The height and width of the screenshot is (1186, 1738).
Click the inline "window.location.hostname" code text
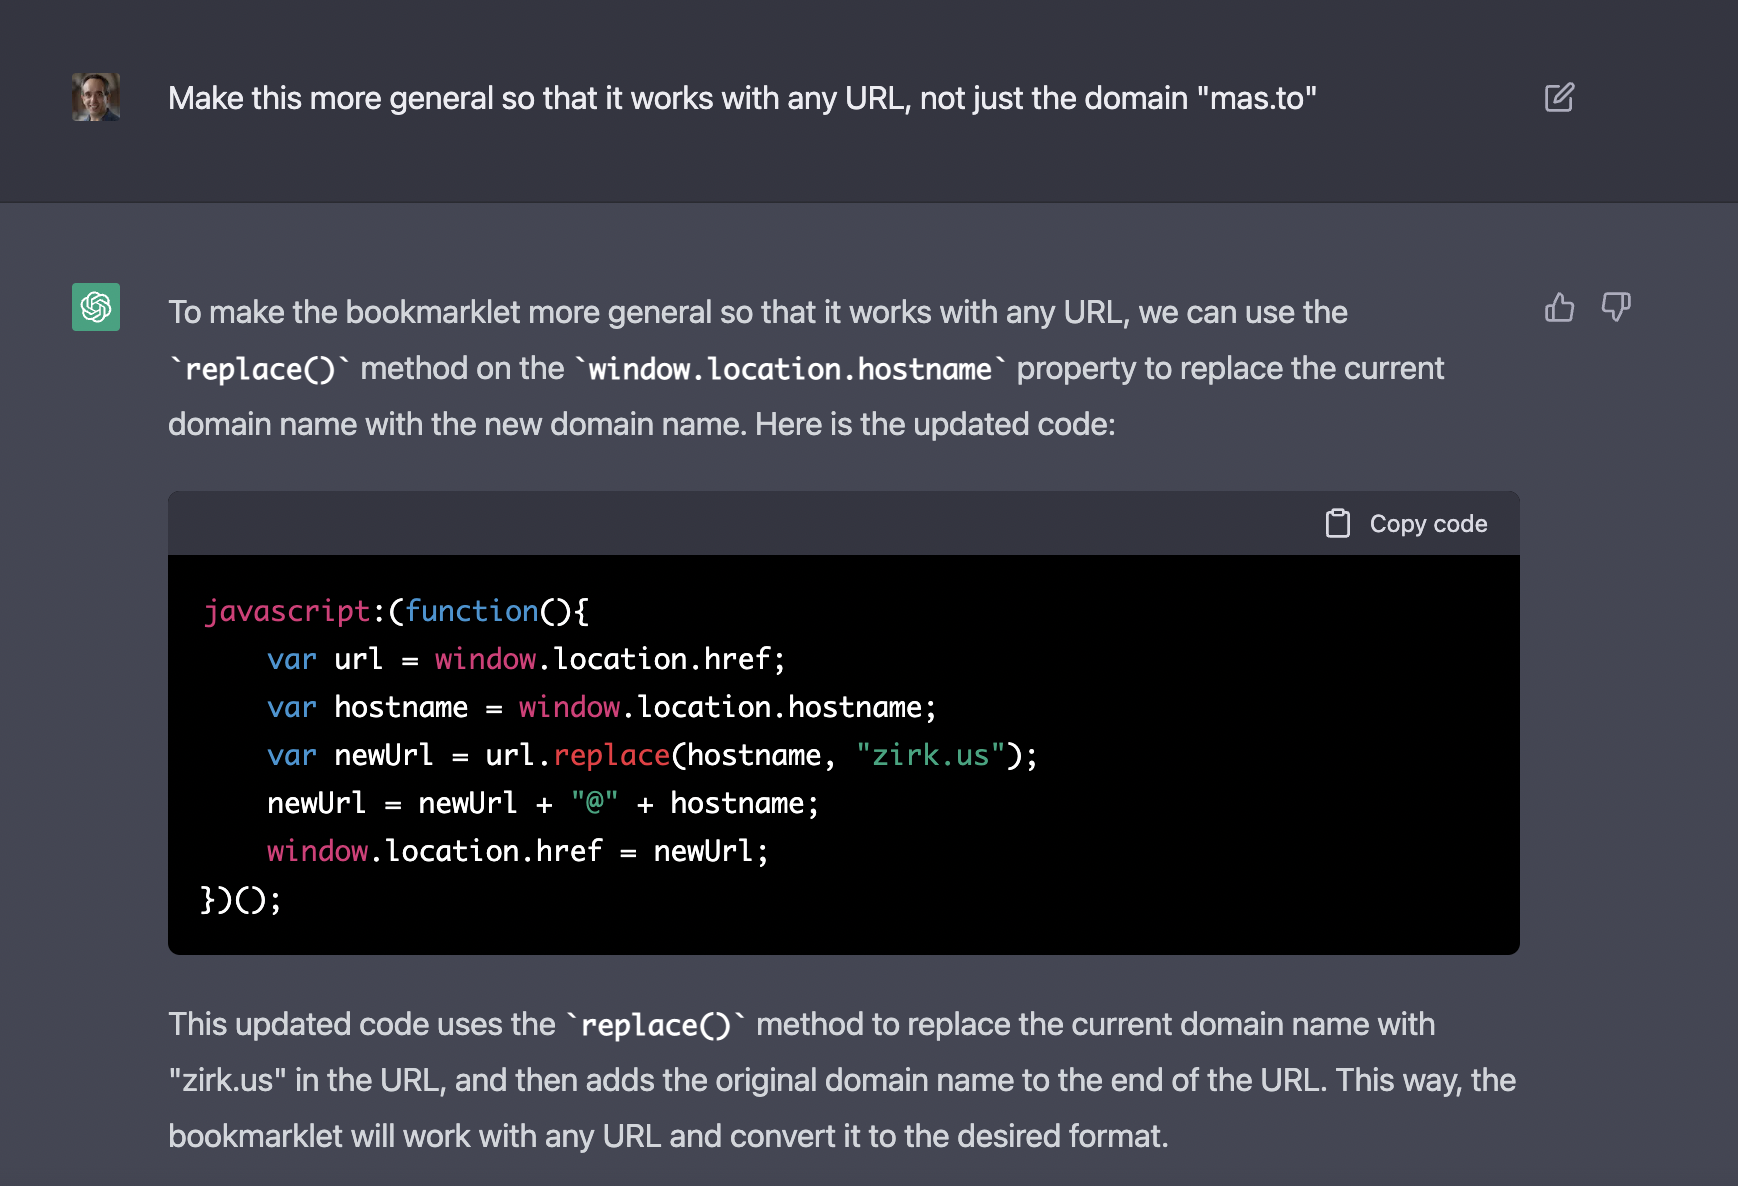(790, 369)
